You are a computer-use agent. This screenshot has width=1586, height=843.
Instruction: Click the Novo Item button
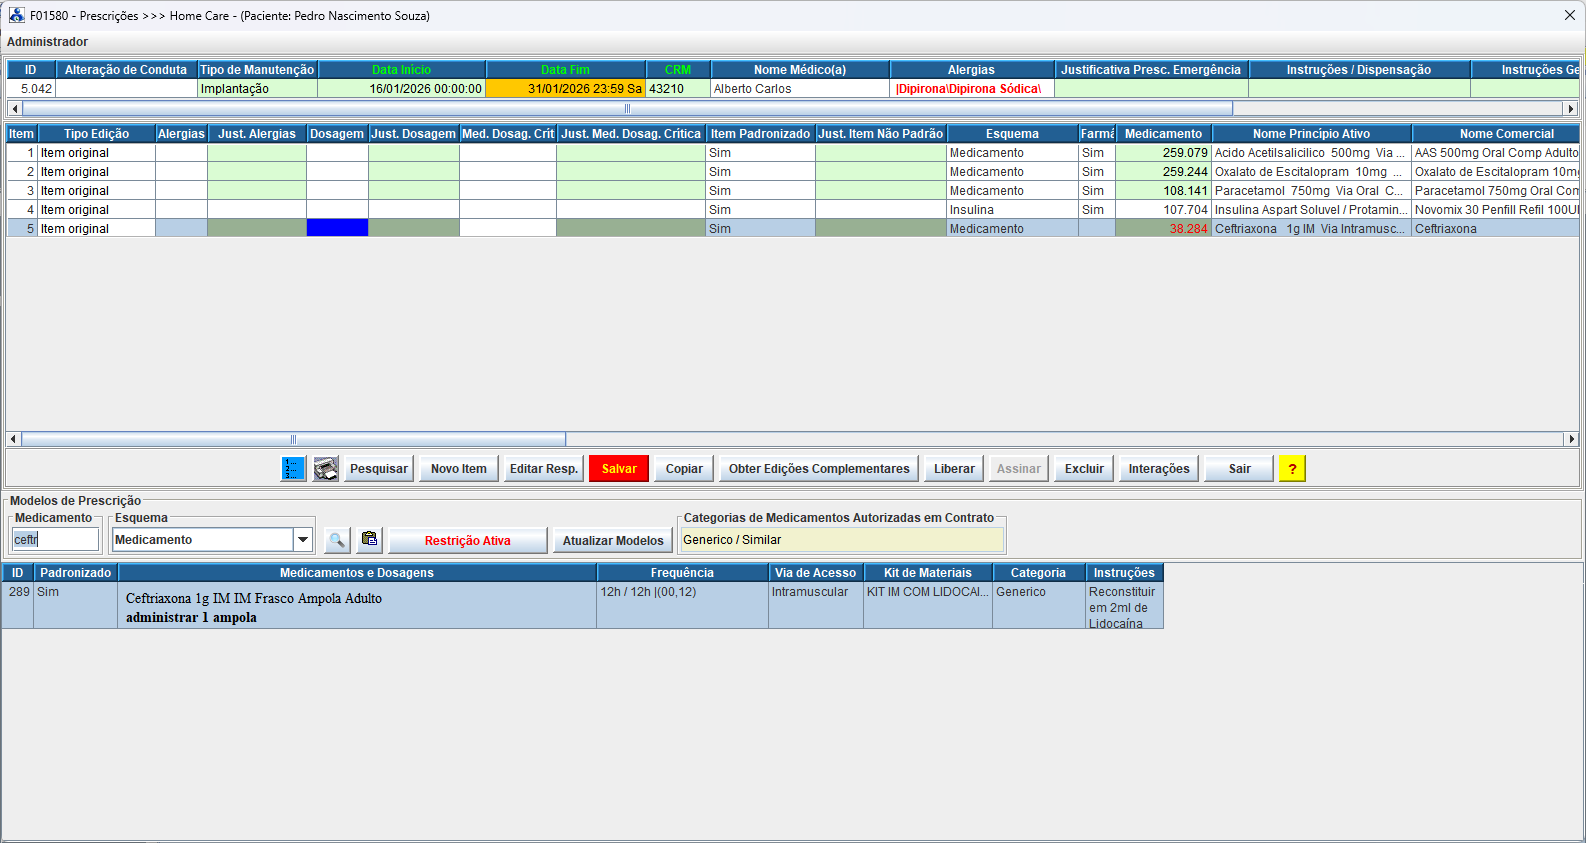click(x=458, y=469)
